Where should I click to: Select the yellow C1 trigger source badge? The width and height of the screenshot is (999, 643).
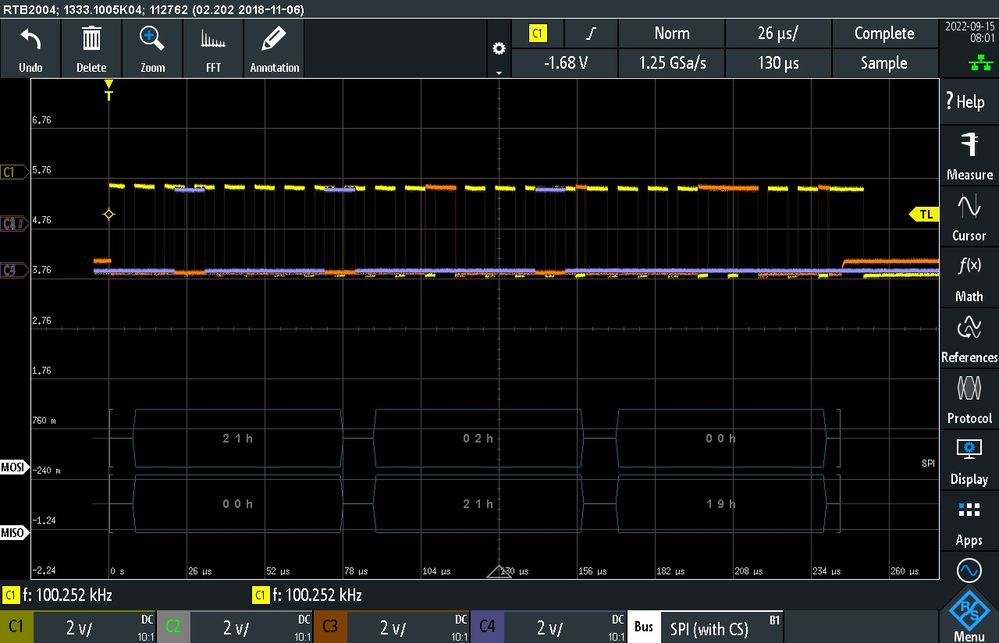tap(538, 33)
